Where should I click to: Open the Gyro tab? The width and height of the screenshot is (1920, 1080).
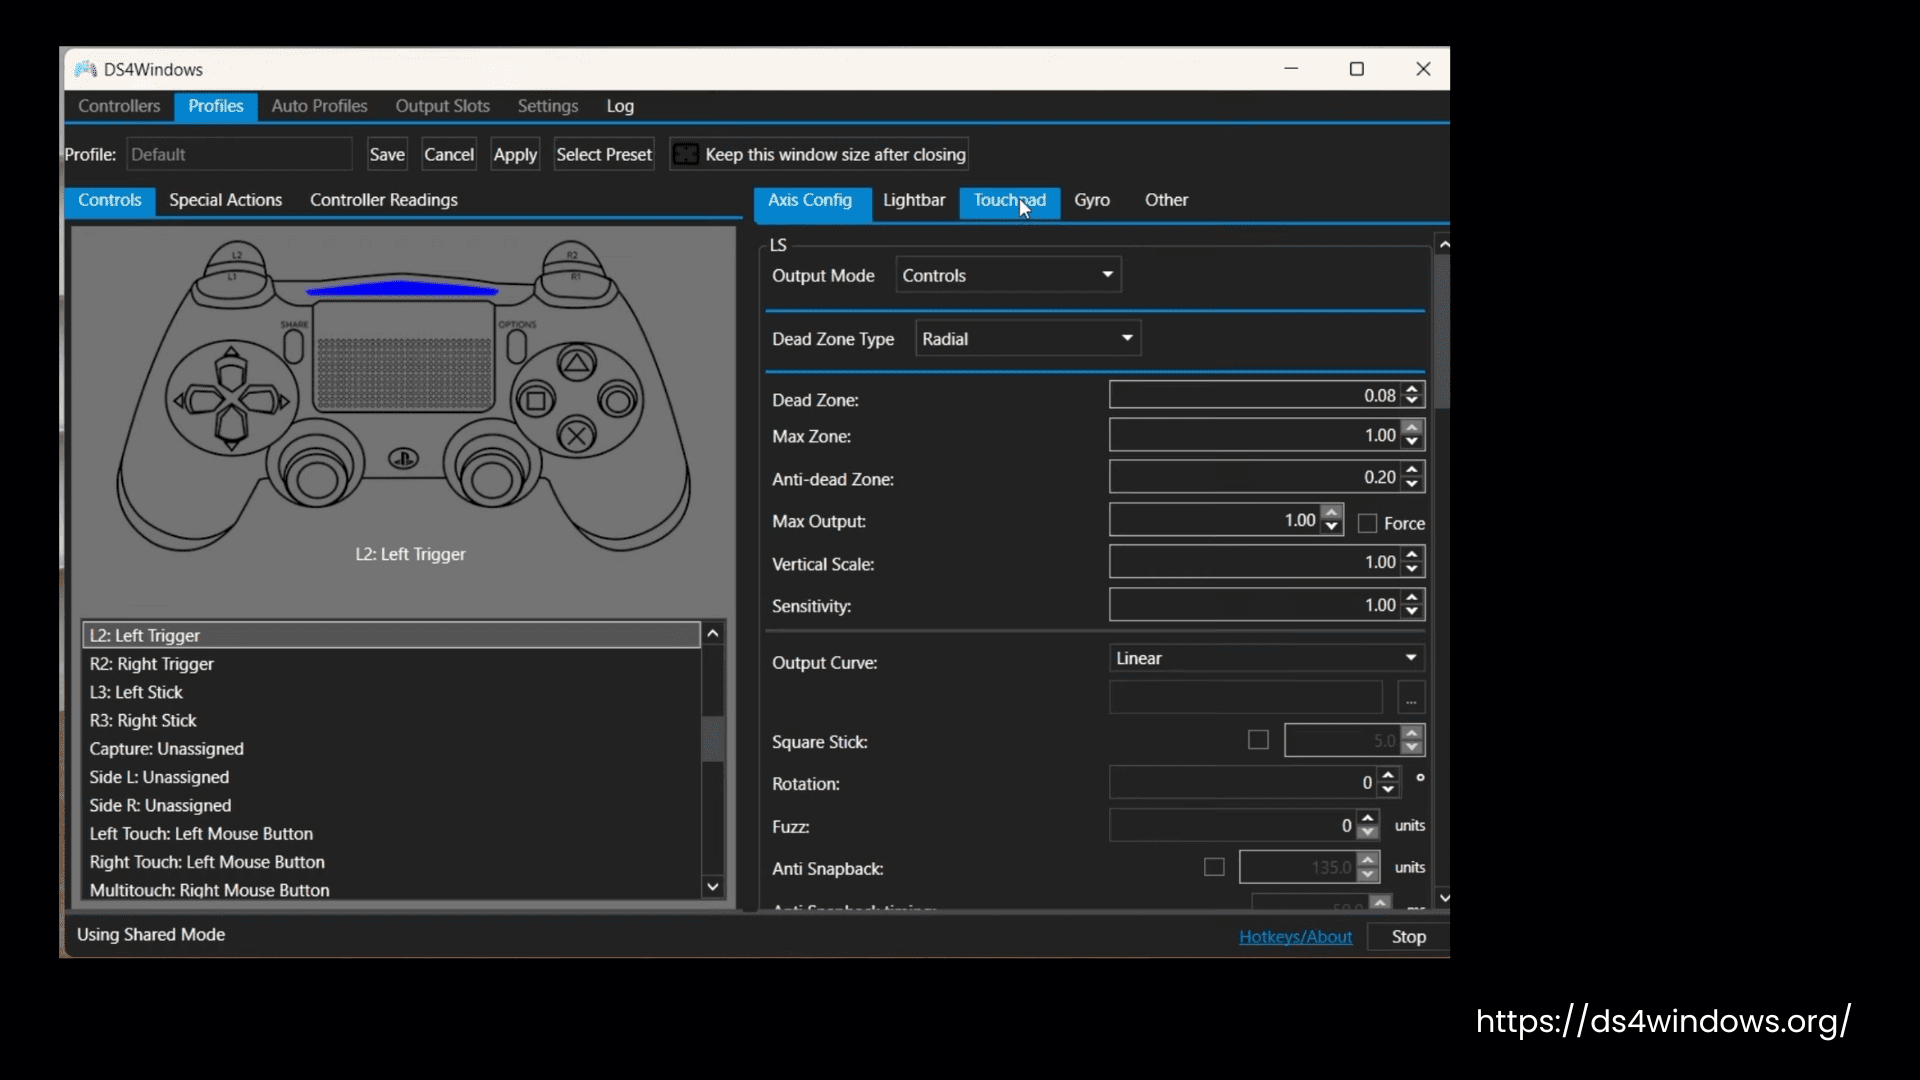tap(1092, 200)
